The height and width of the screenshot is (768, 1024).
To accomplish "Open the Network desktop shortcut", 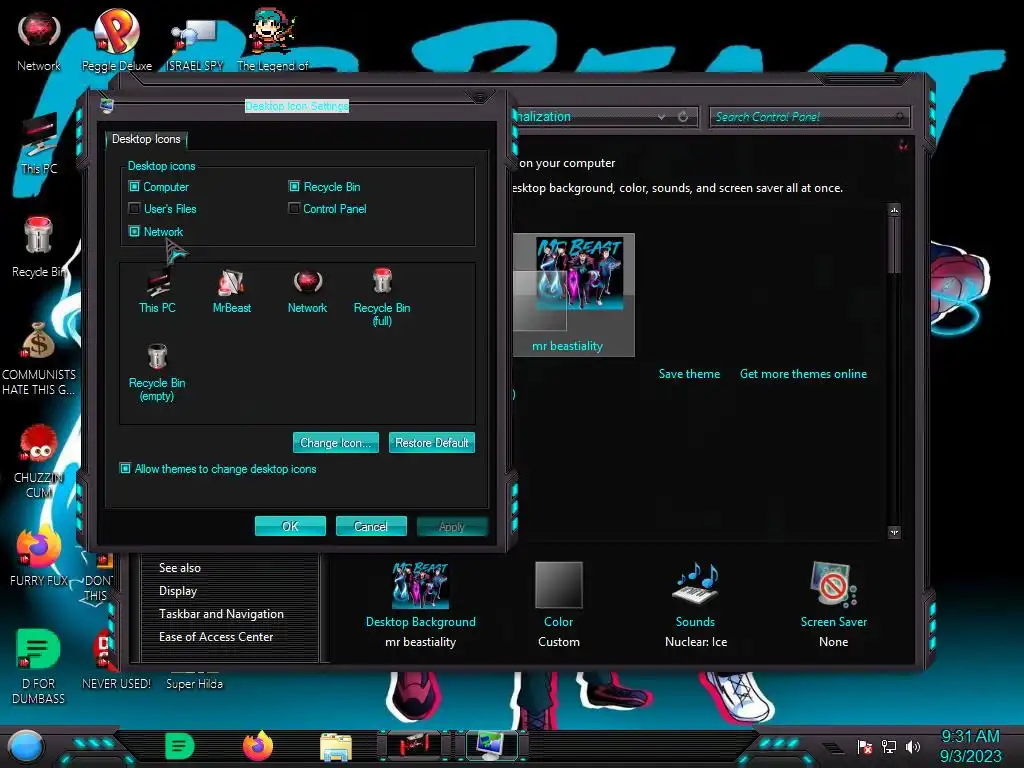I will pos(39,41).
